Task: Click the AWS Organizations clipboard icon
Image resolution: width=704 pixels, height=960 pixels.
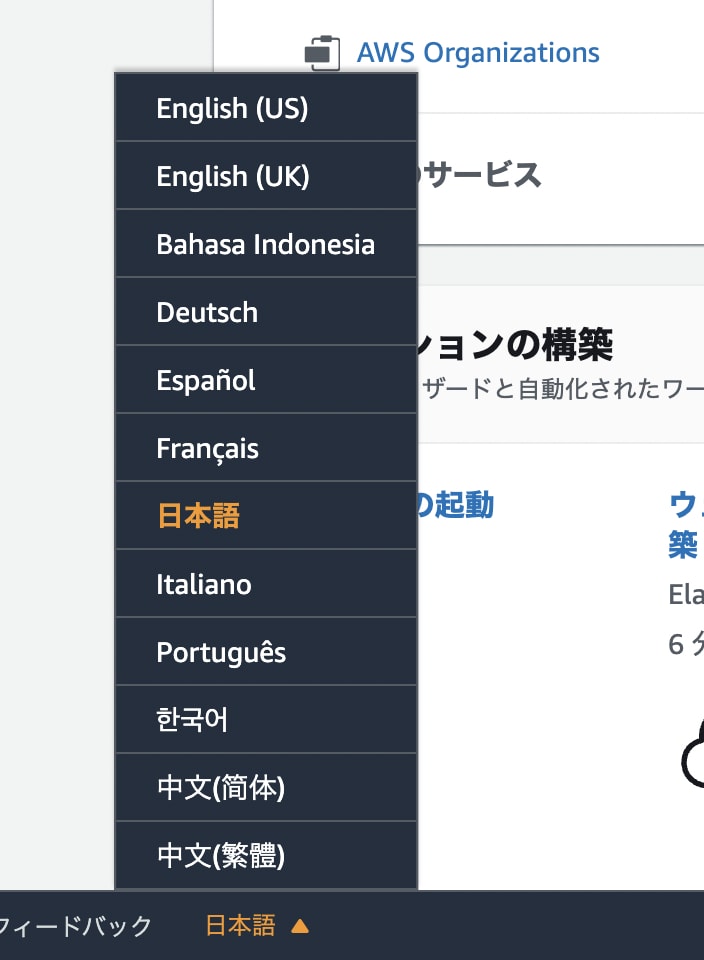Action: pos(322,48)
